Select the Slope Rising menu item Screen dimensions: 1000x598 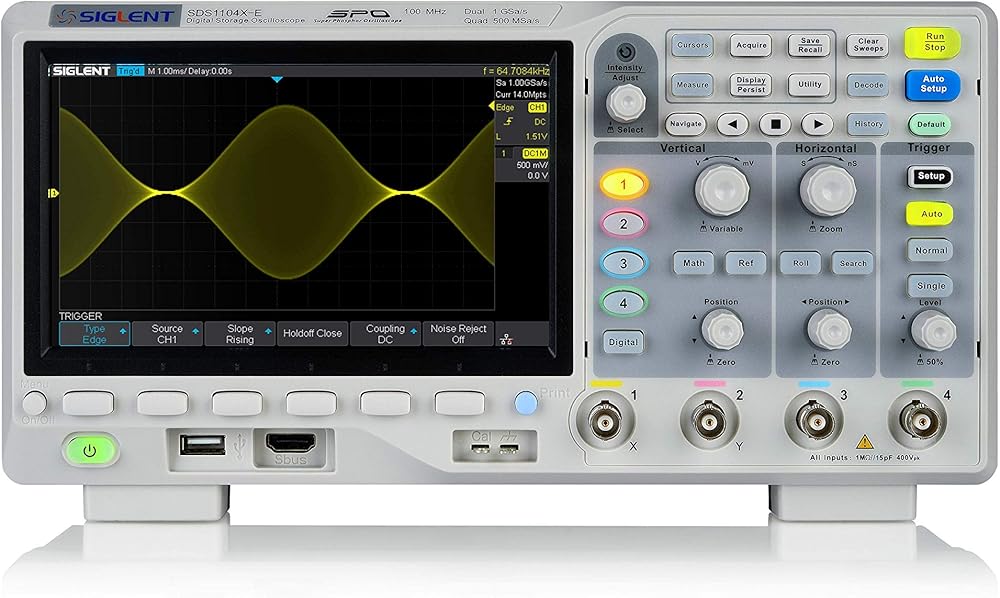click(240, 334)
